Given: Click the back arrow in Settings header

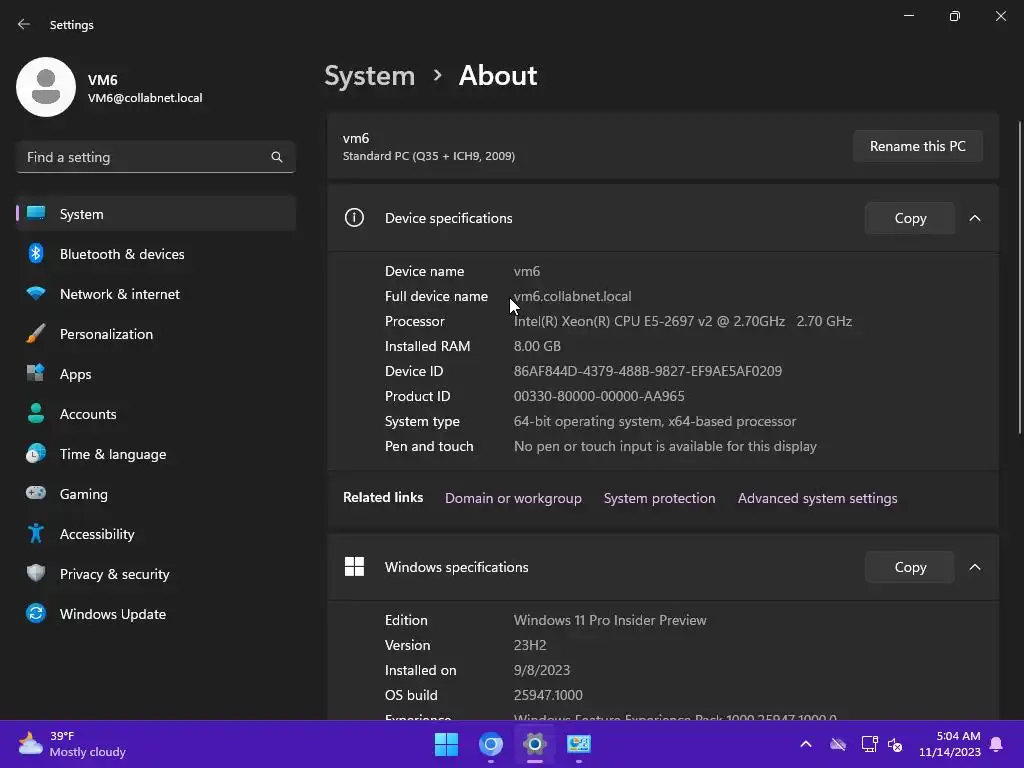Looking at the screenshot, I should click(x=24, y=24).
